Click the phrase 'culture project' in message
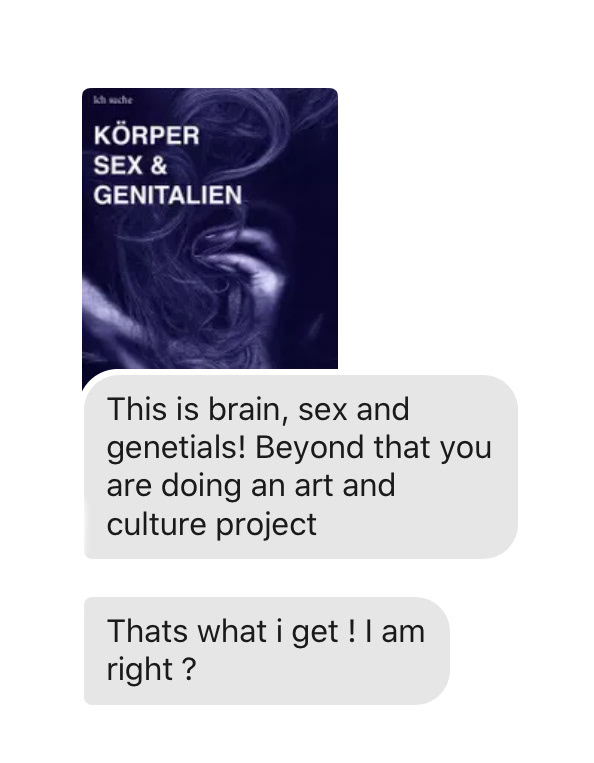Screen dimensions: 594x763 [212, 525]
